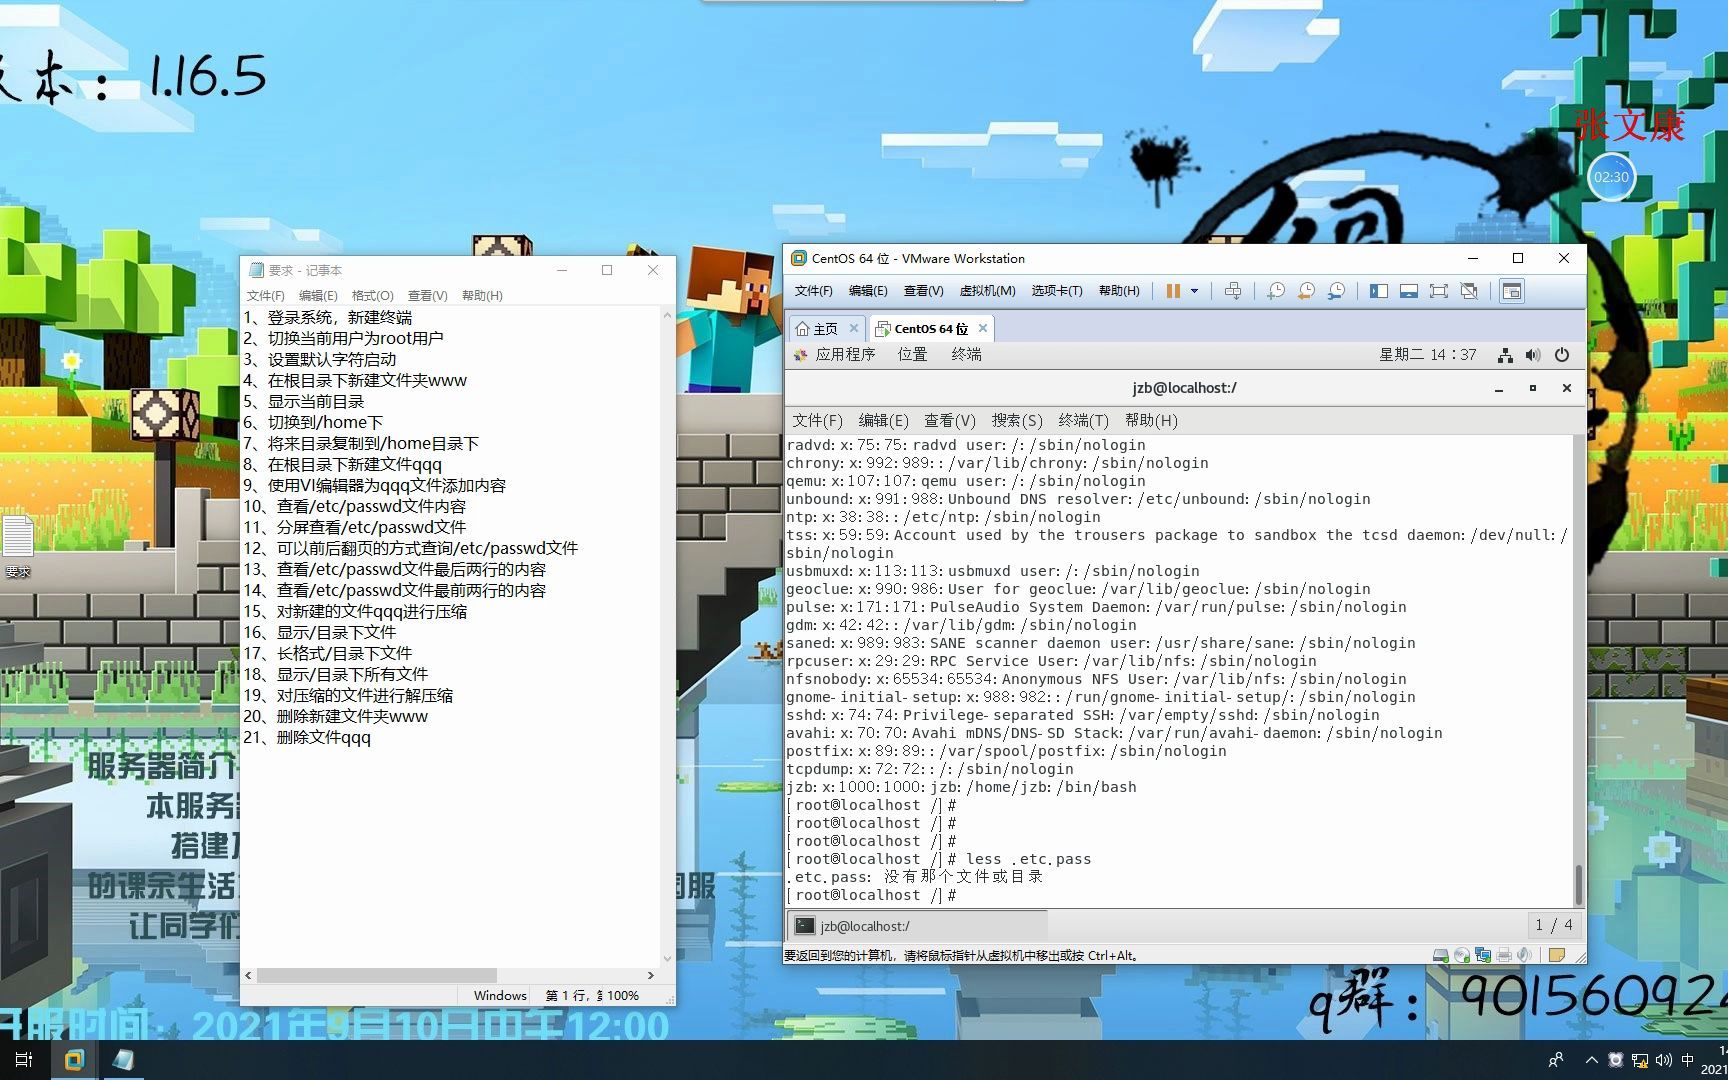
Task: Open Notepad 编辑(E) menu
Action: (x=318, y=296)
